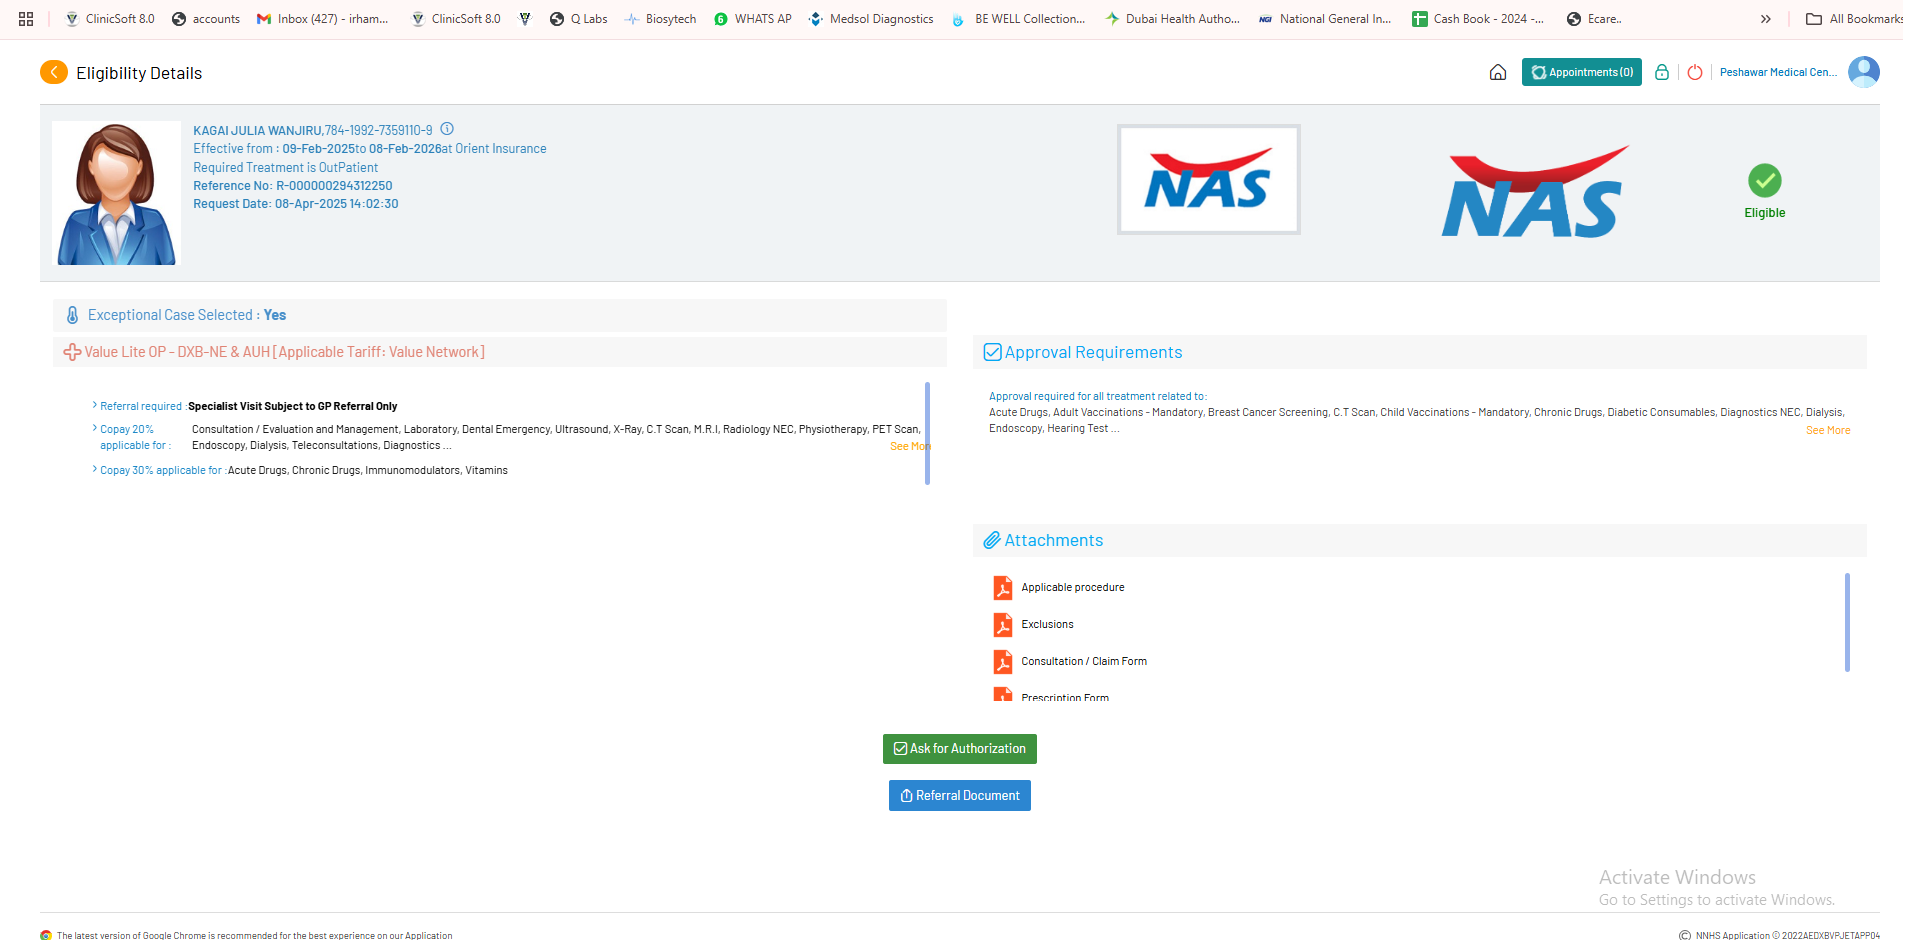Open Q Labs bookmark

(579, 19)
